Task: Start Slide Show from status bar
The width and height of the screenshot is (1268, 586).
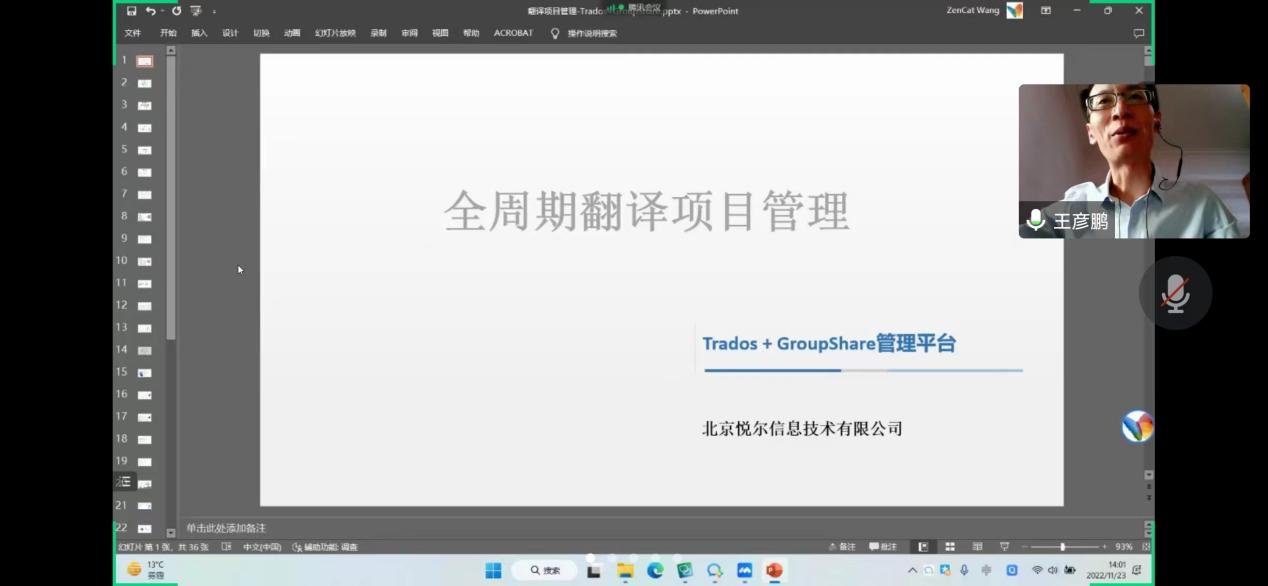Action: (1004, 547)
